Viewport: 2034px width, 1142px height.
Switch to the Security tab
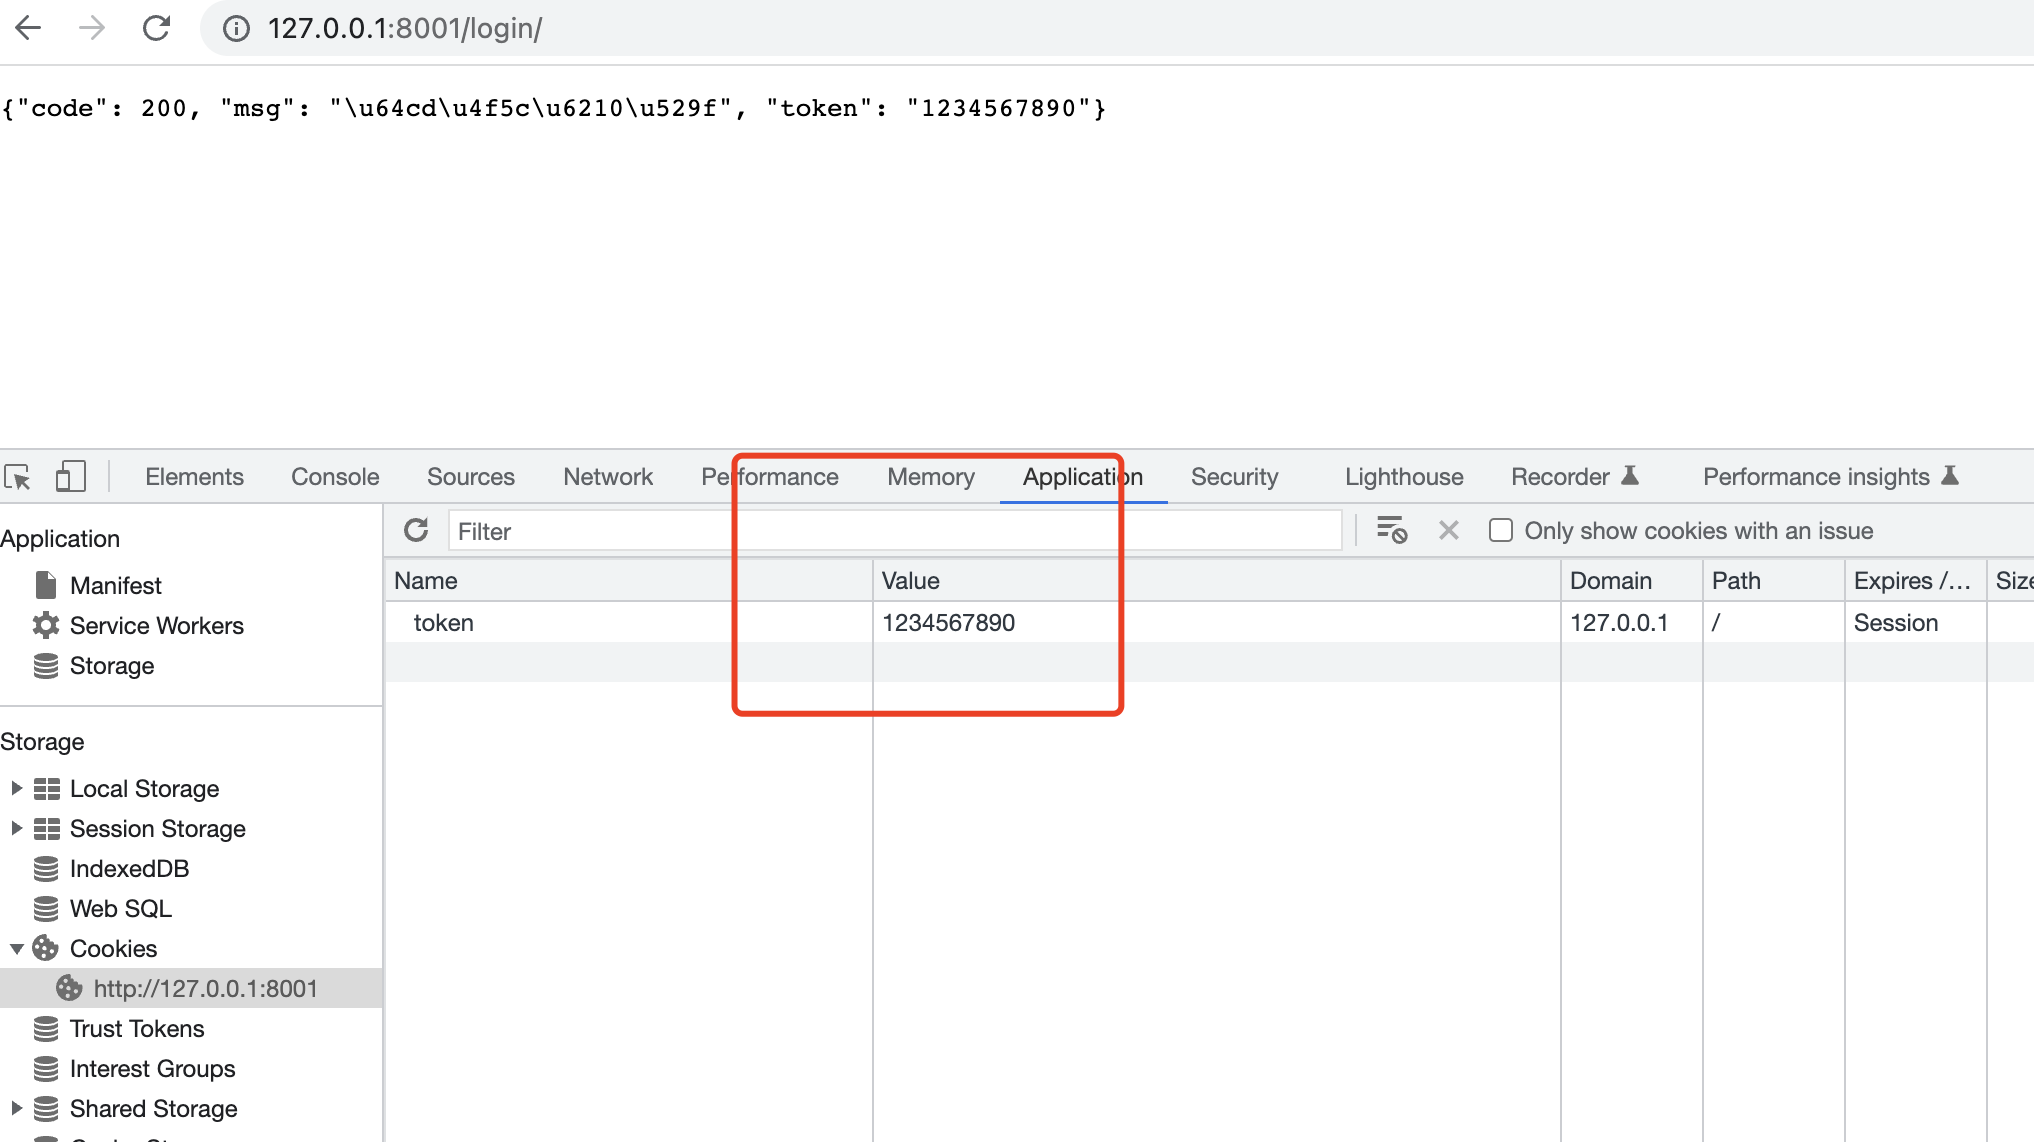pyautogui.click(x=1234, y=477)
